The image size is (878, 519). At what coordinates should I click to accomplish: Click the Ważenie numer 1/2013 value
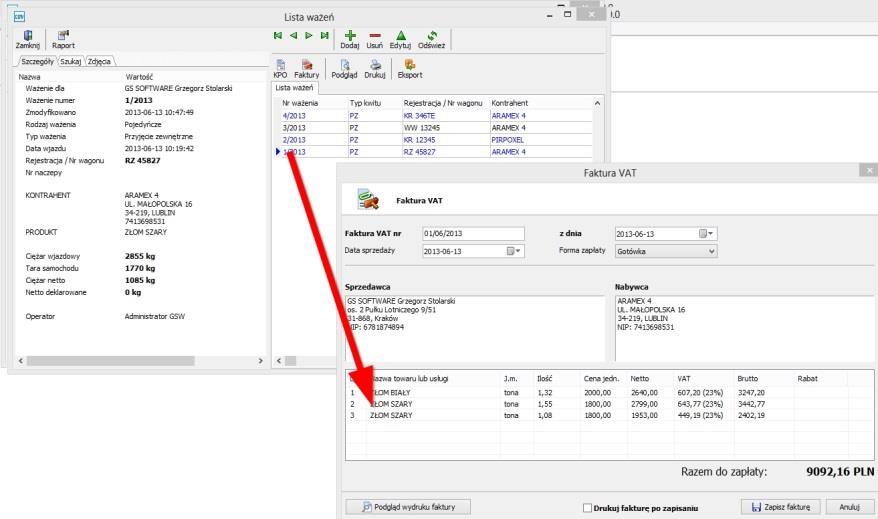(138, 100)
